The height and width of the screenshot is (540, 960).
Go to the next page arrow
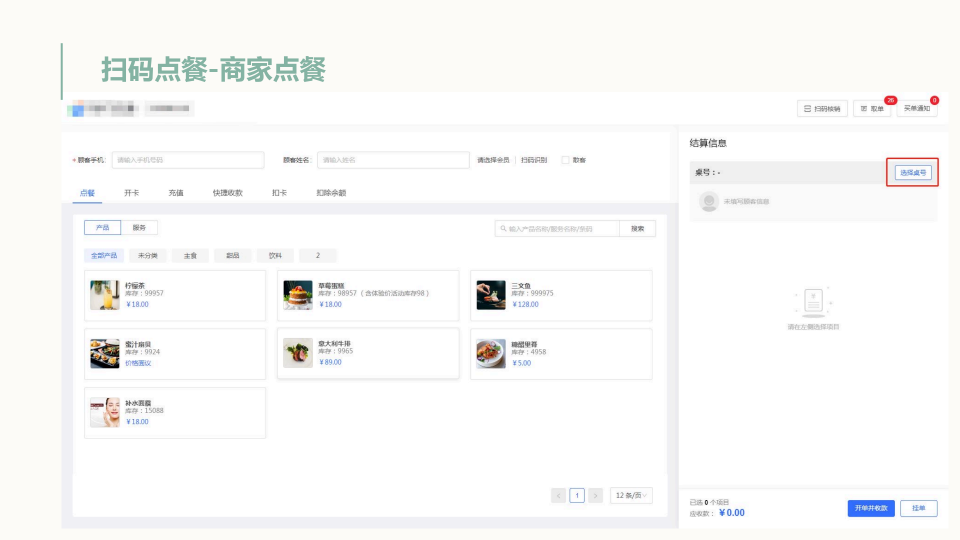595,495
